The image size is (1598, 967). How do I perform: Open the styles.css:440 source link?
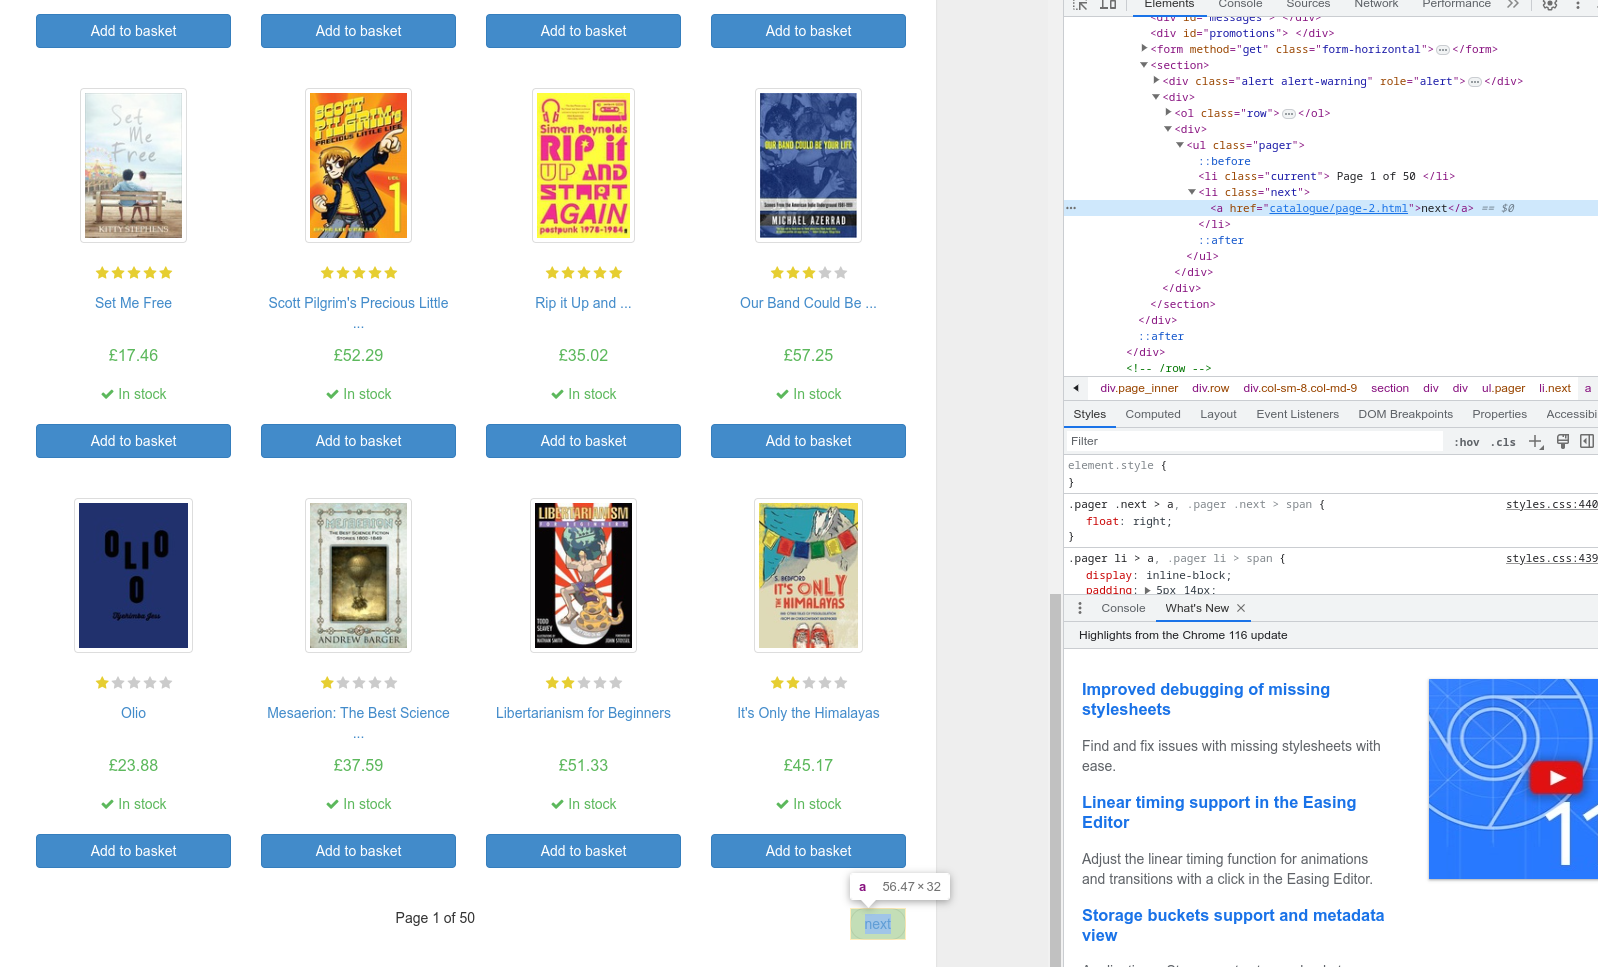click(1552, 505)
